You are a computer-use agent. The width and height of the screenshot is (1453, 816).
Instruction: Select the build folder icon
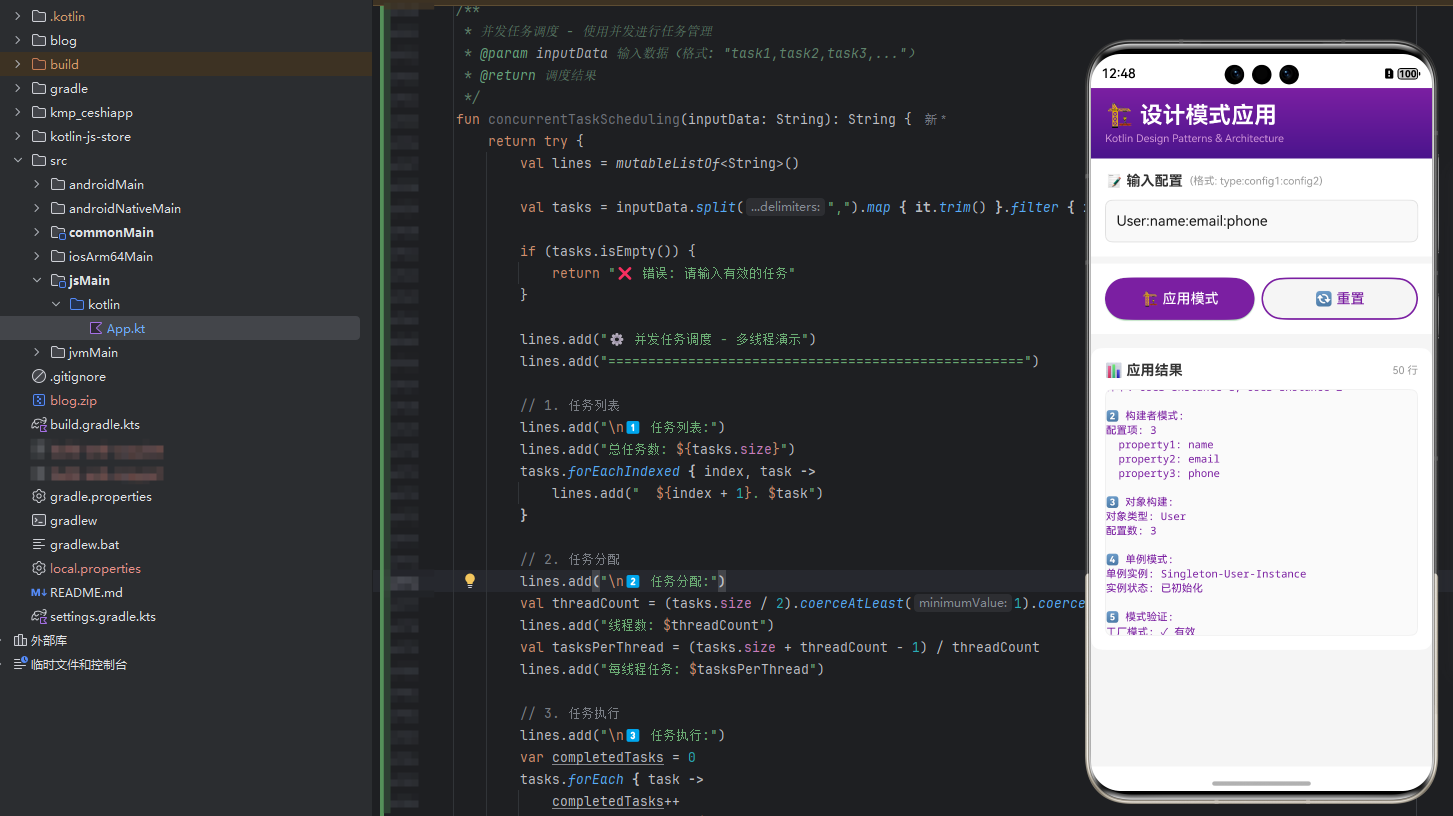[39, 64]
